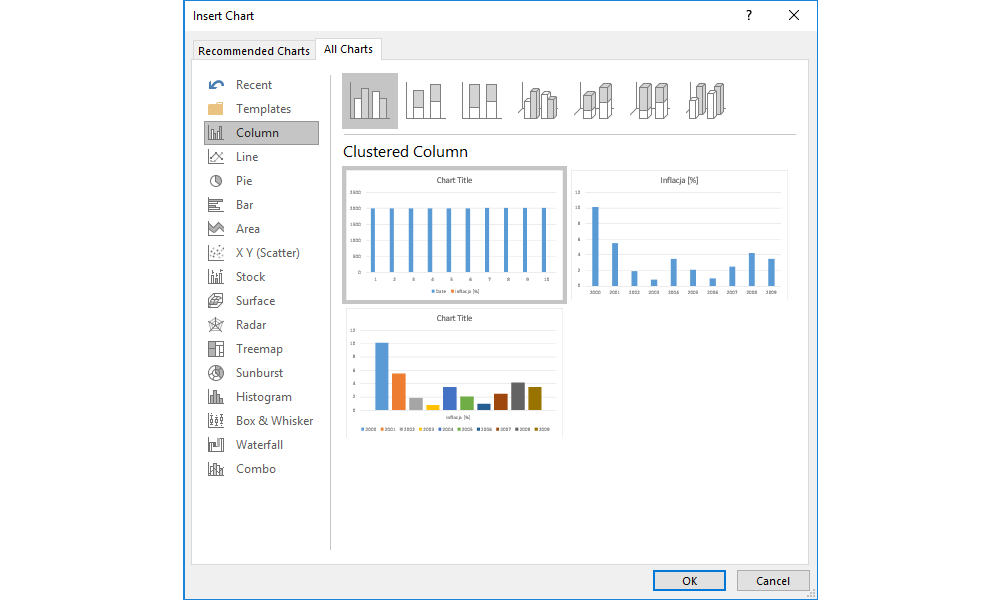This screenshot has width=1001, height=601.
Task: Pick the 3-D 100% Stacked Column icon
Action: pyautogui.click(x=650, y=101)
